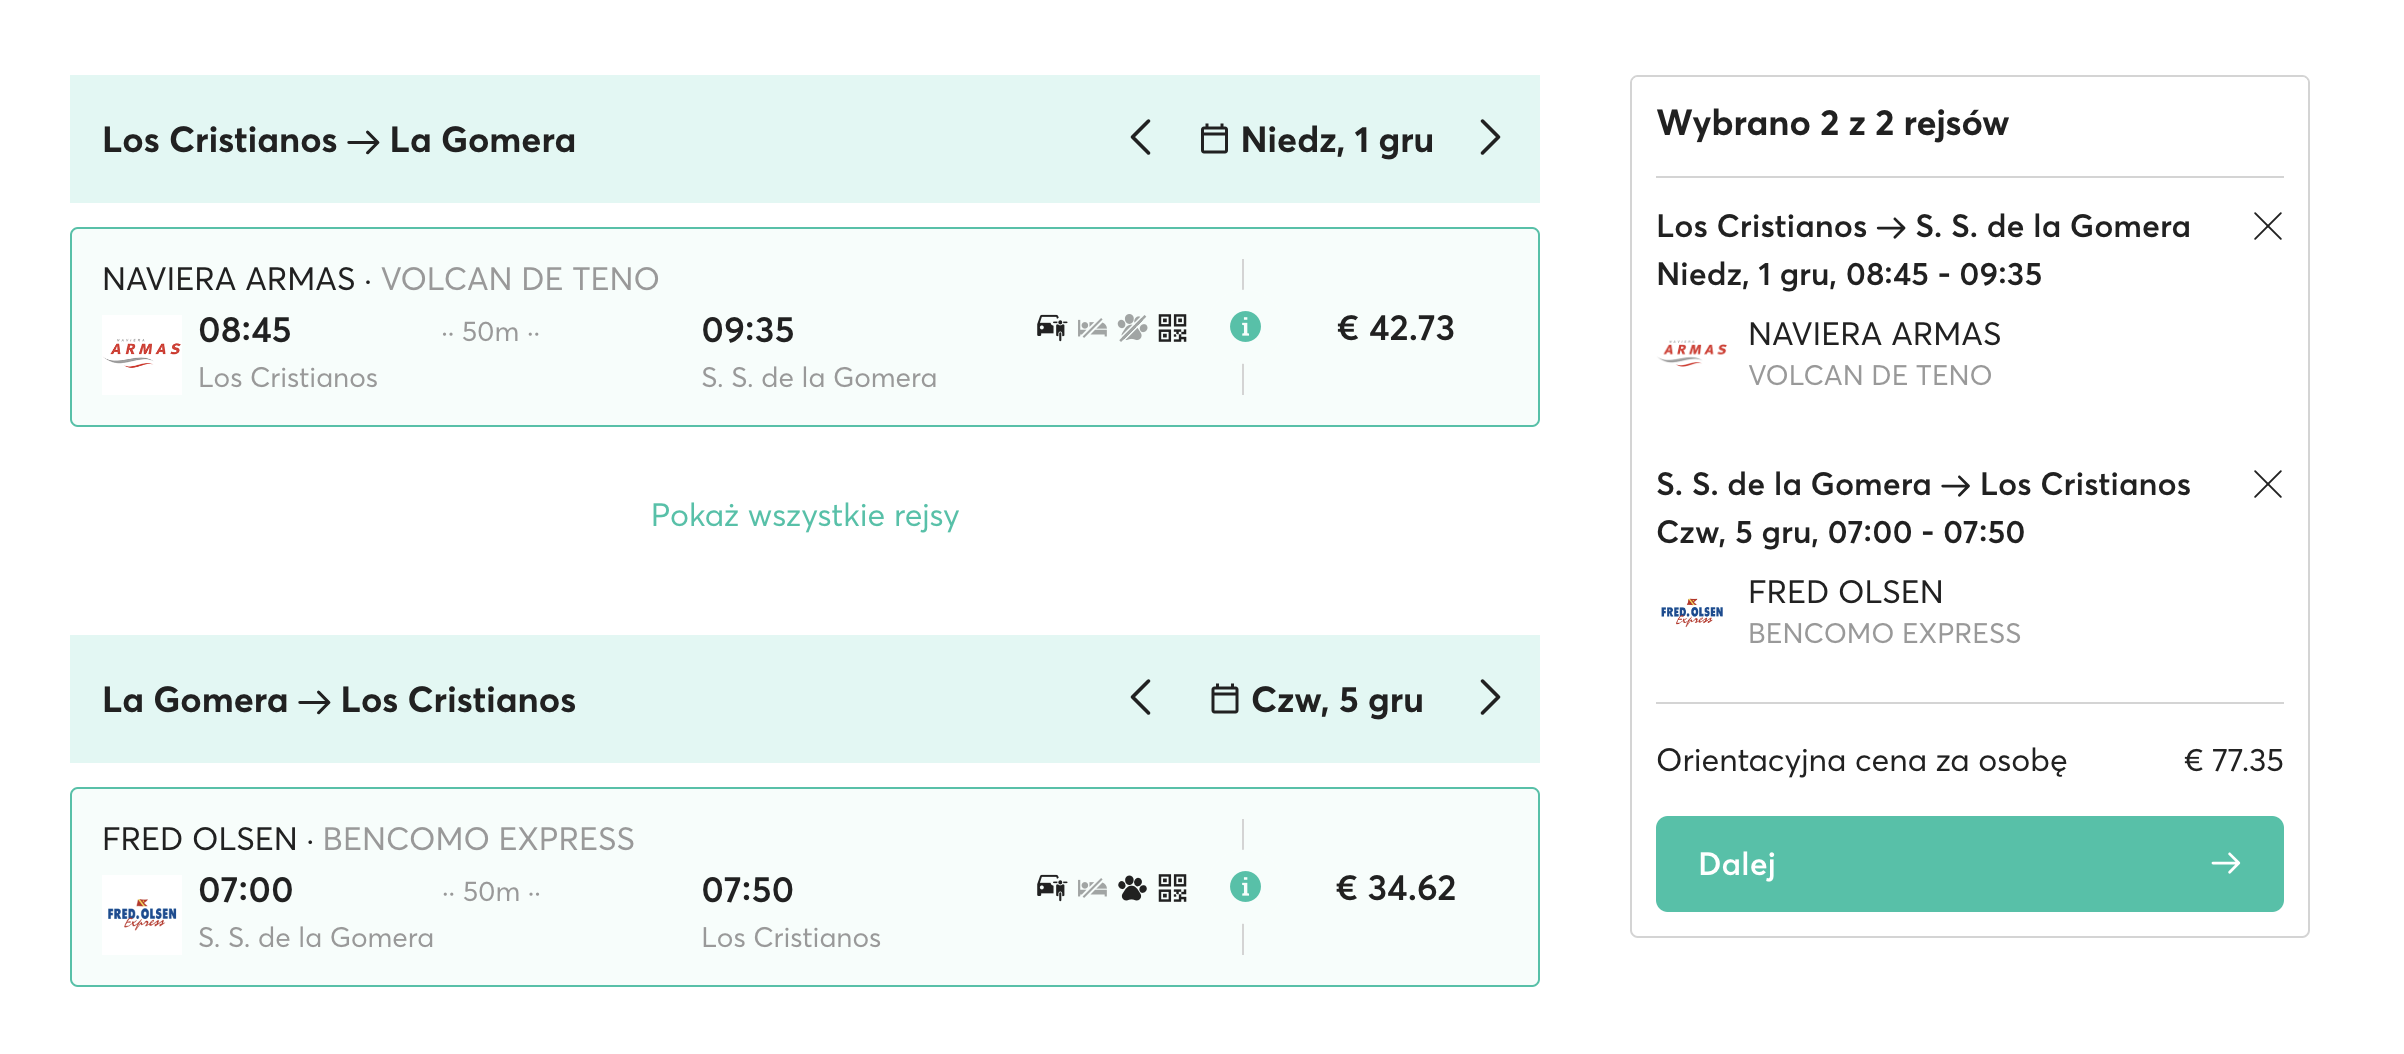
Task: Click the info icon on Naviera Armas sailing
Action: (1245, 327)
